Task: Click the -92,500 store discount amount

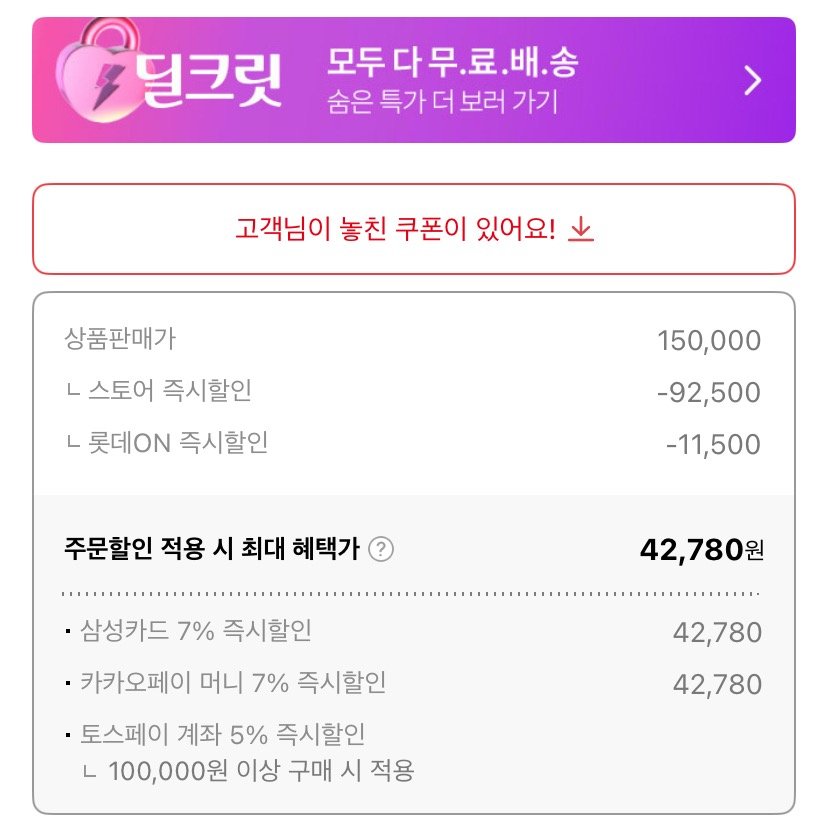Action: (x=709, y=392)
